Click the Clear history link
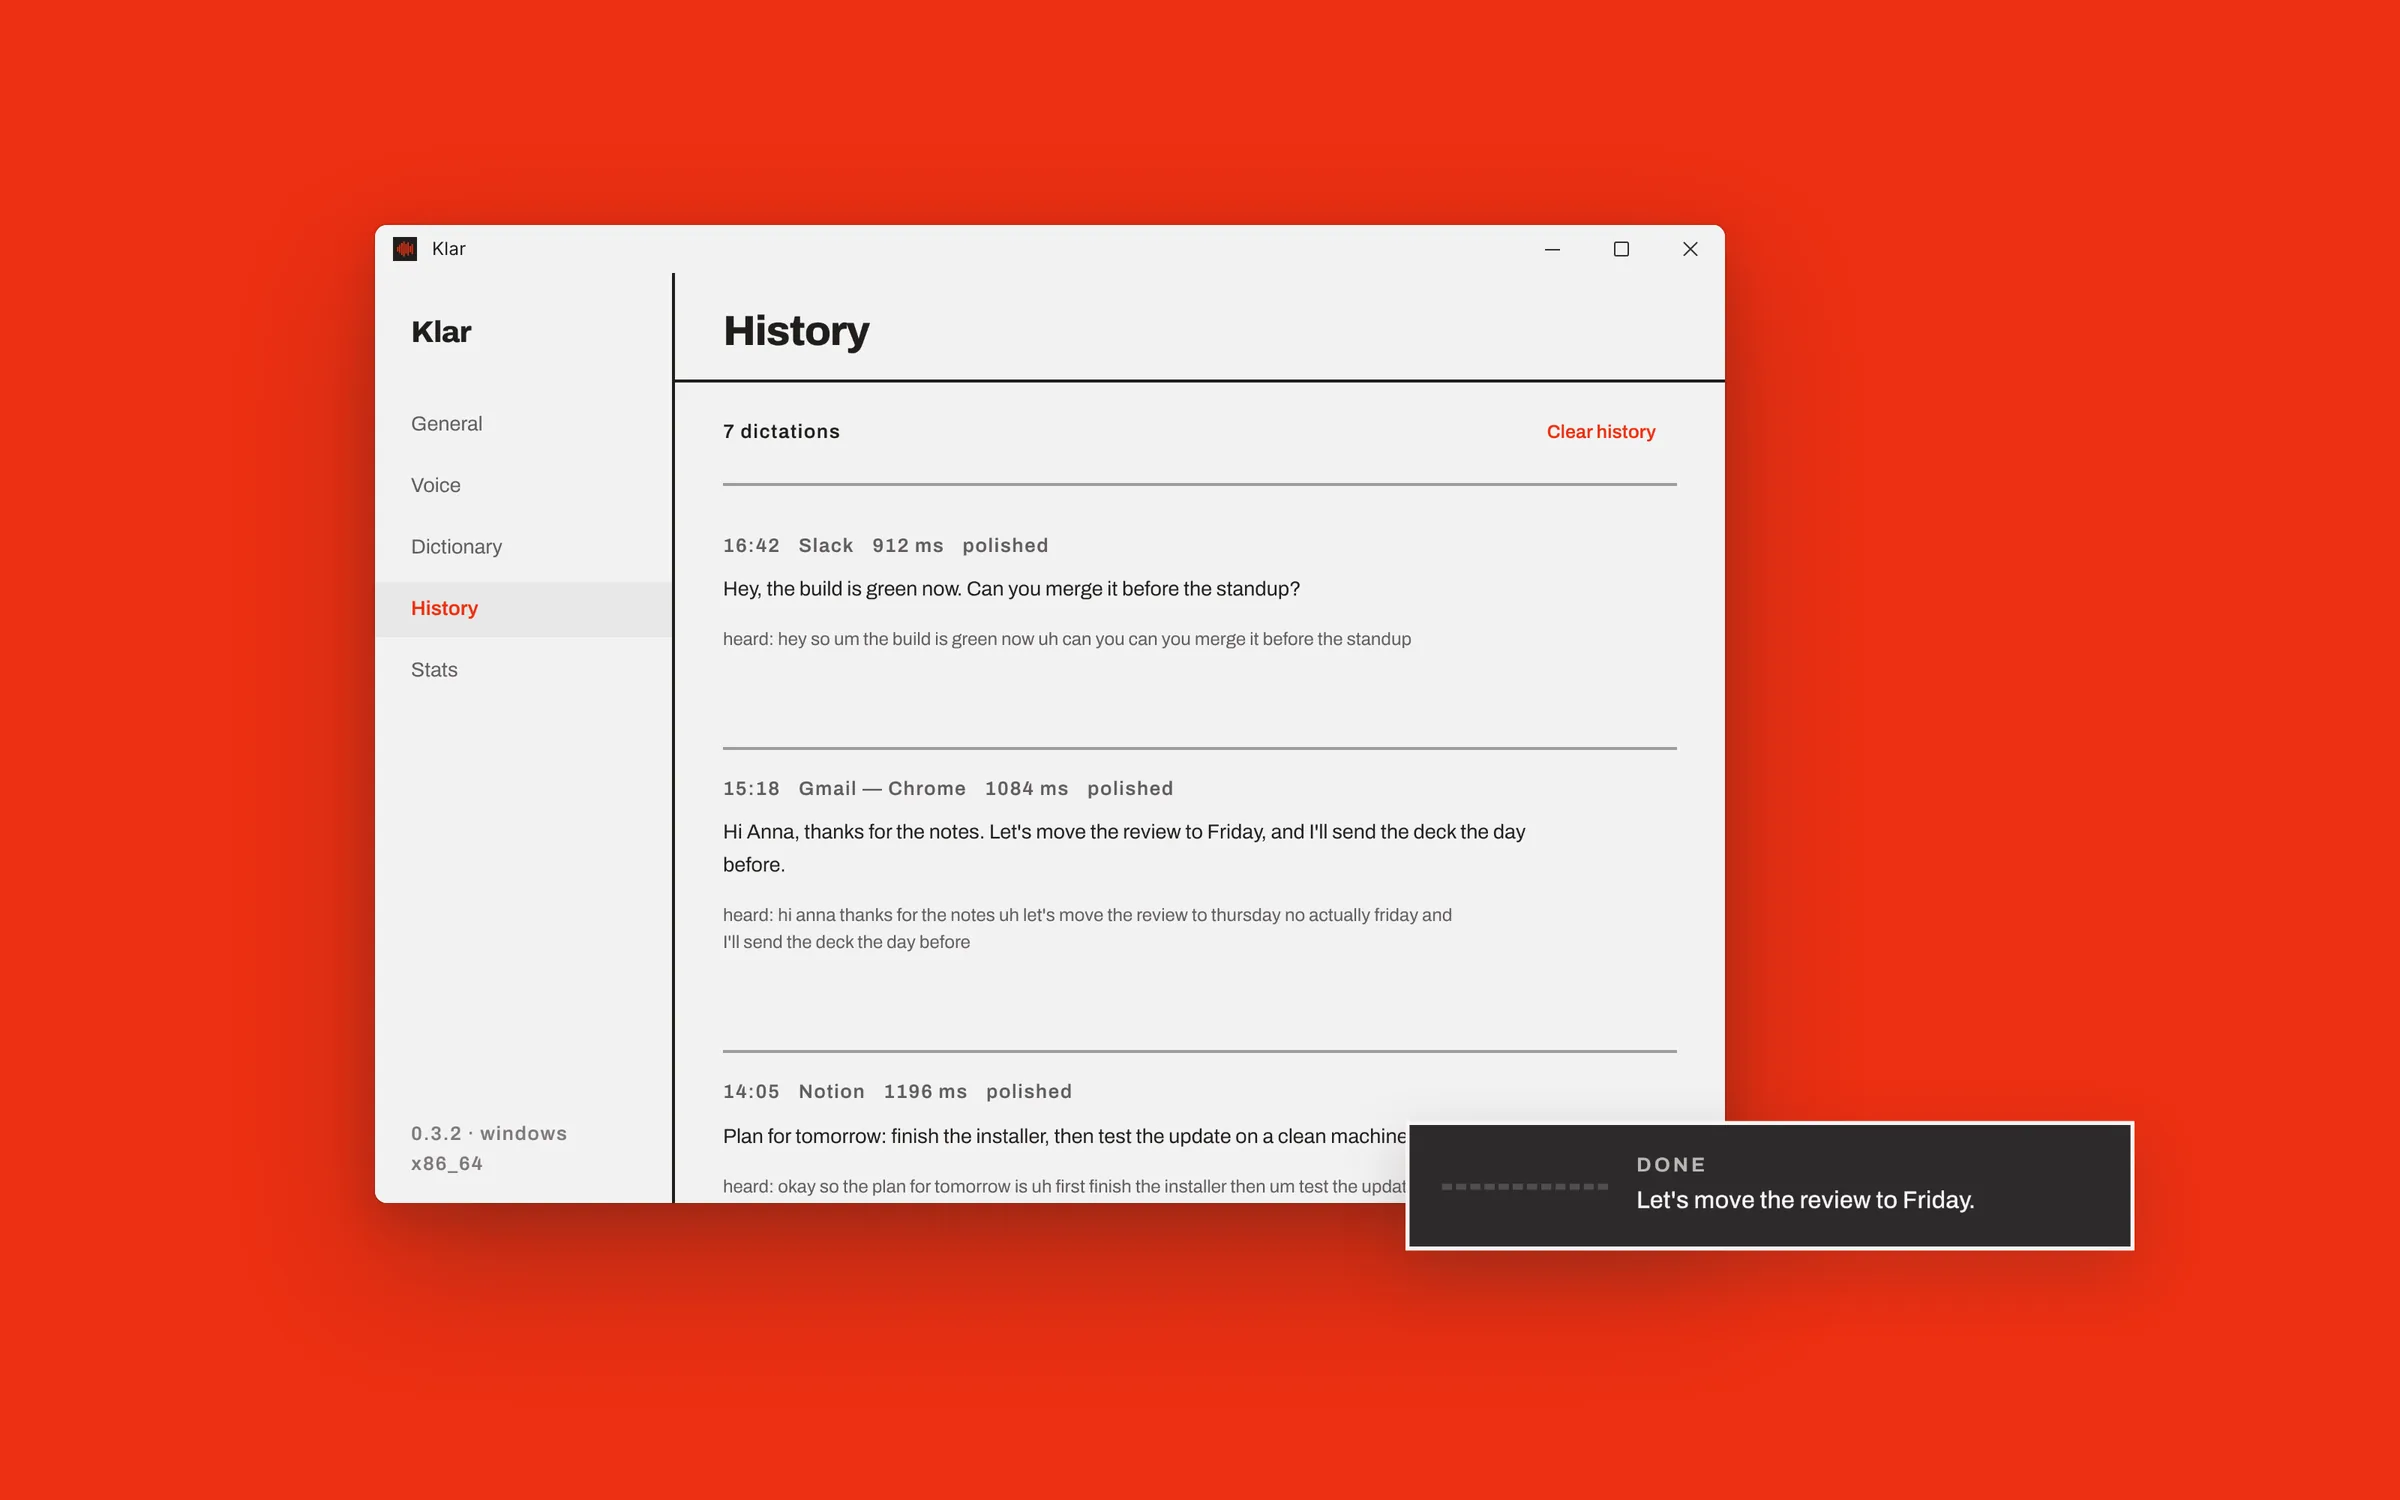Image resolution: width=2400 pixels, height=1500 pixels. click(x=1601, y=432)
